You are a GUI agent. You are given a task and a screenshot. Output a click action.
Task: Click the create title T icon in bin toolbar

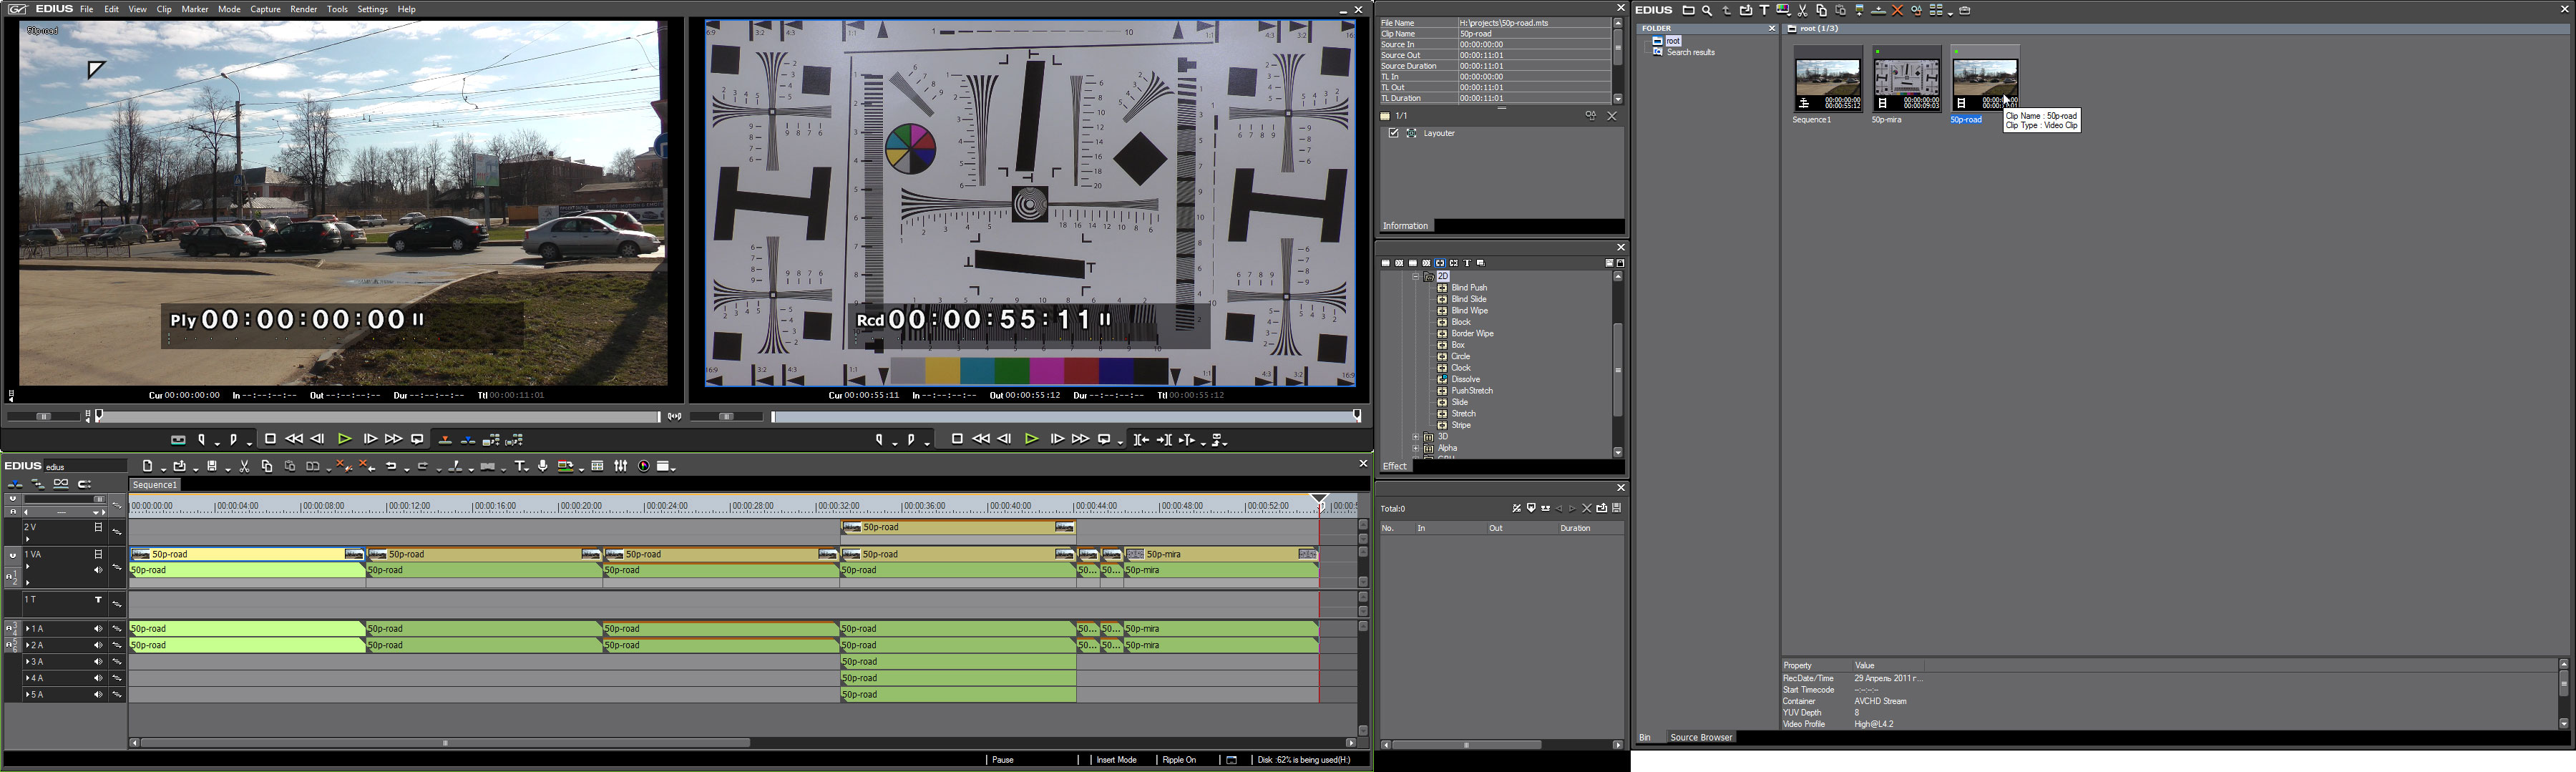click(1764, 11)
